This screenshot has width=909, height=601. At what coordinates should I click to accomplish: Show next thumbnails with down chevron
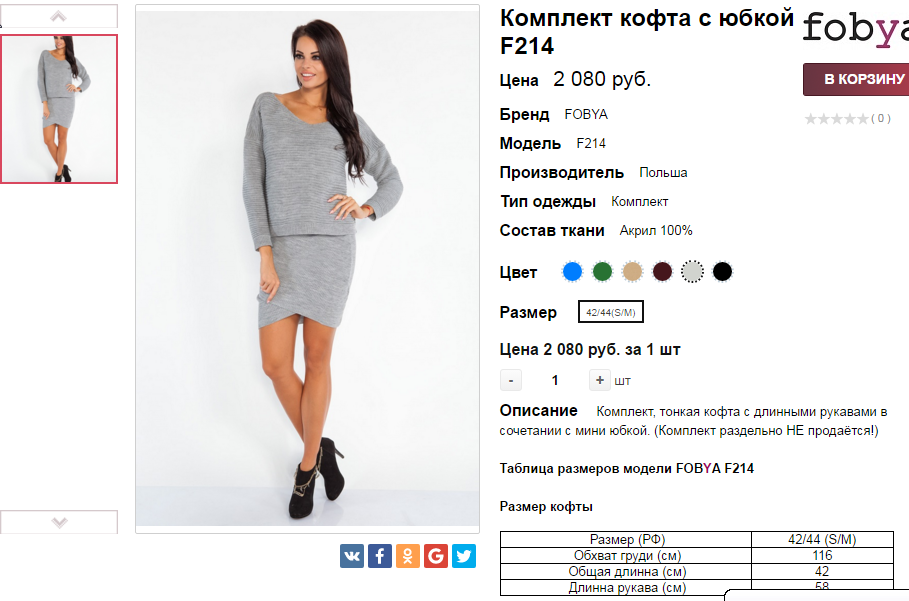click(x=59, y=522)
